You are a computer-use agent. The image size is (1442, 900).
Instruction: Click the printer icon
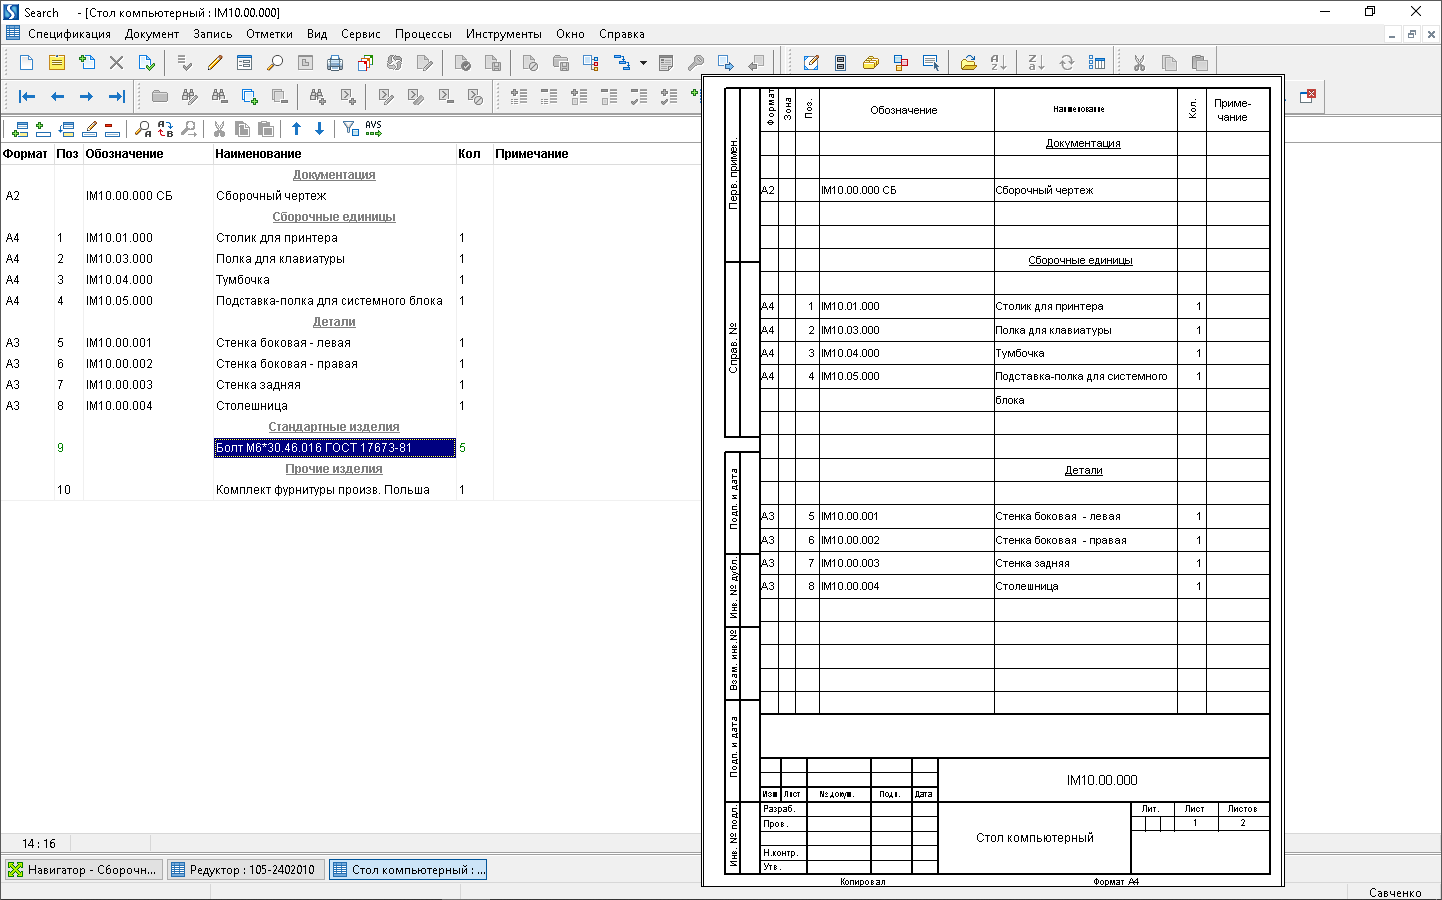tap(335, 63)
